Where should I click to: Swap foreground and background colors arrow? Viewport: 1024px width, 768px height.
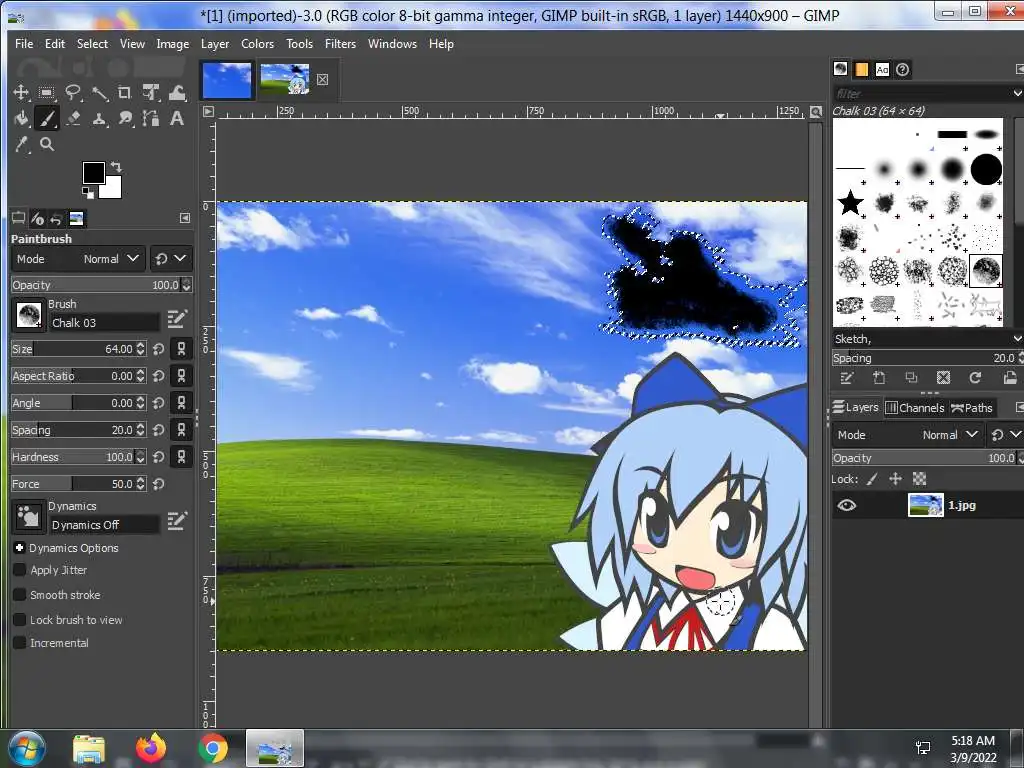coord(116,167)
